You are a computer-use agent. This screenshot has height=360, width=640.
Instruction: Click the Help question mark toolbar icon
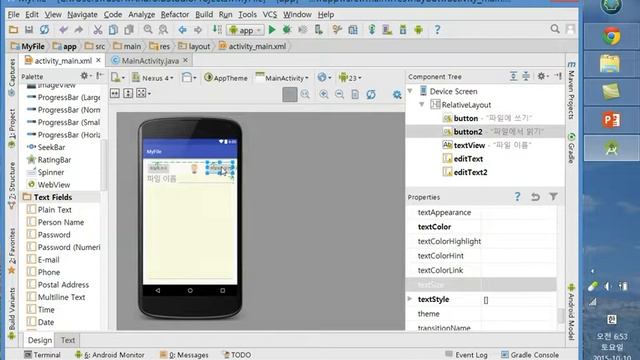click(437, 30)
